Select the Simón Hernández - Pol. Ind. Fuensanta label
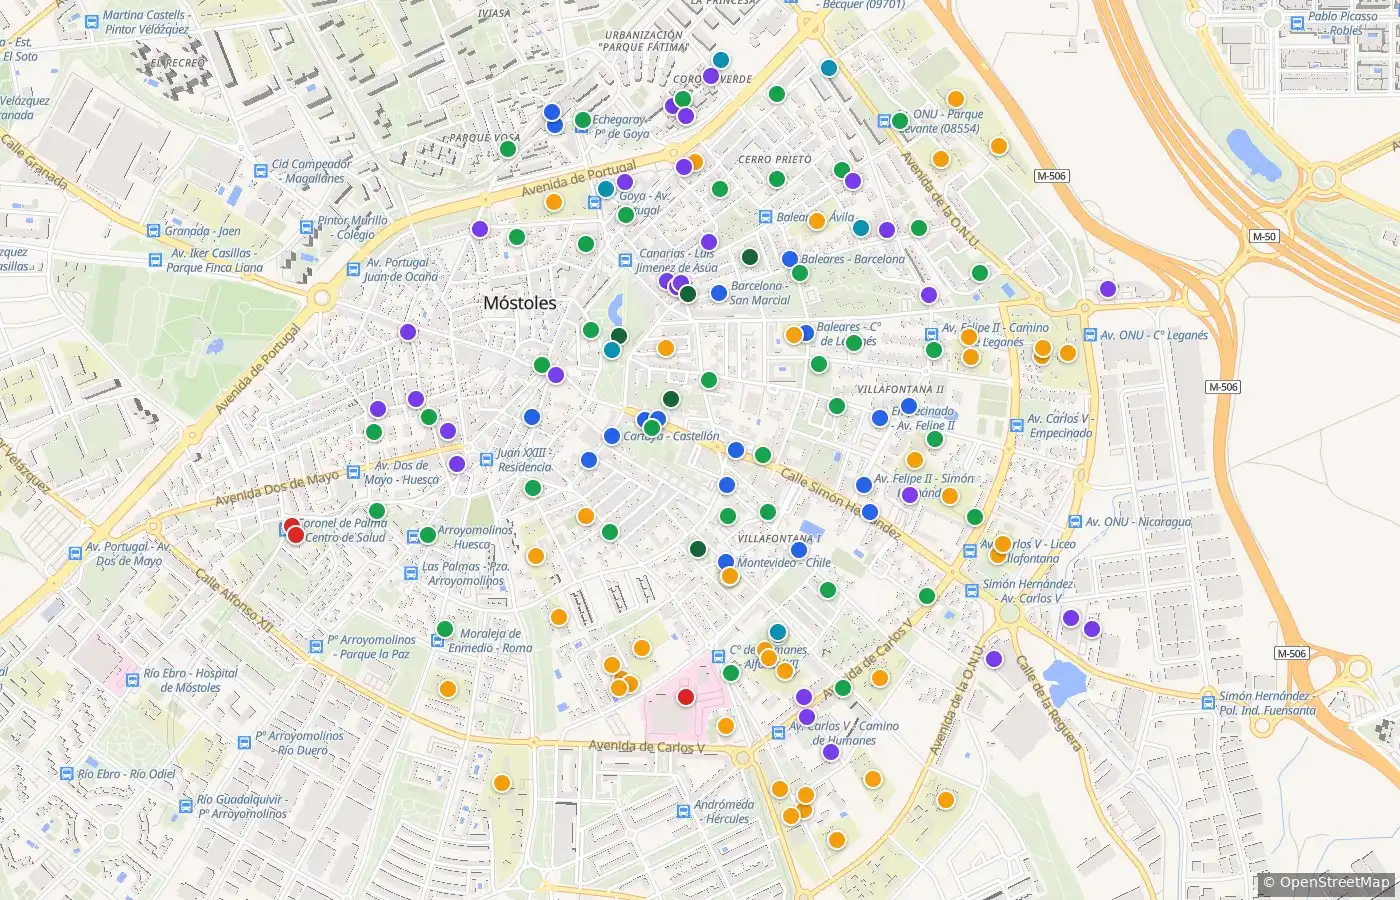Viewport: 1400px width, 900px height. 1267,703
